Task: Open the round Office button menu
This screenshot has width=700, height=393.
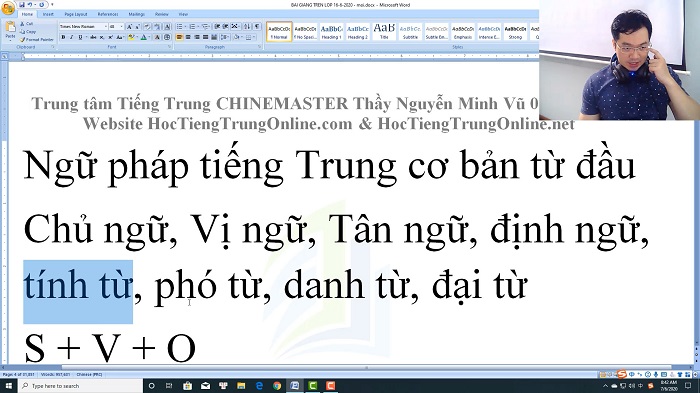Action: (x=8, y=8)
